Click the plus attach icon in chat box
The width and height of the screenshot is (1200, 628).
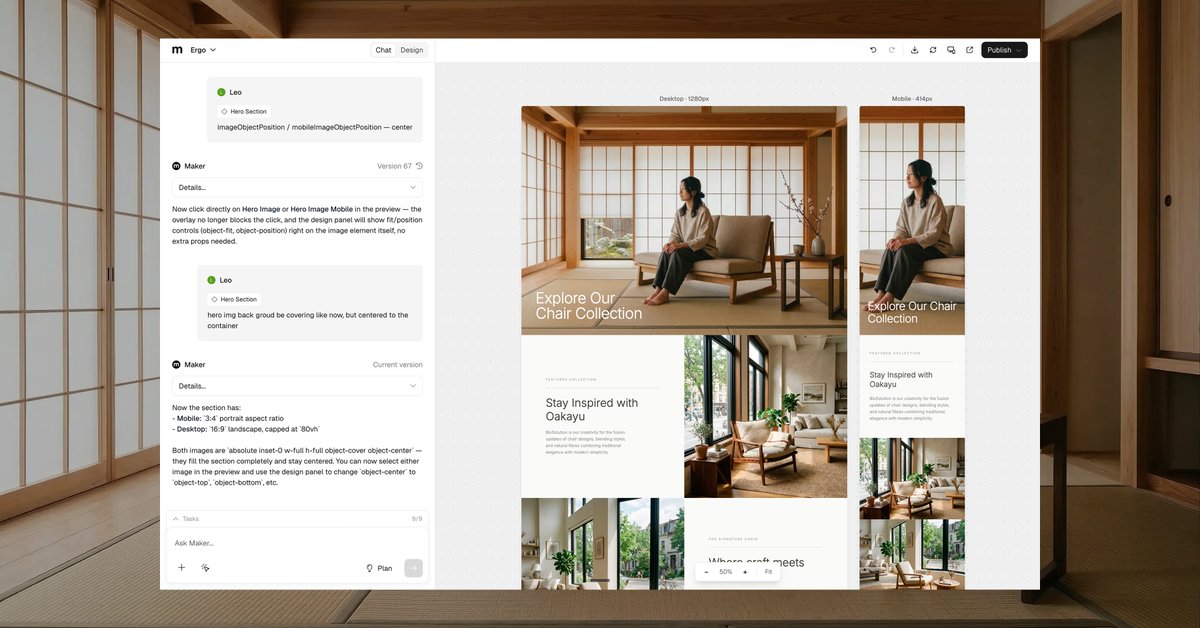182,567
